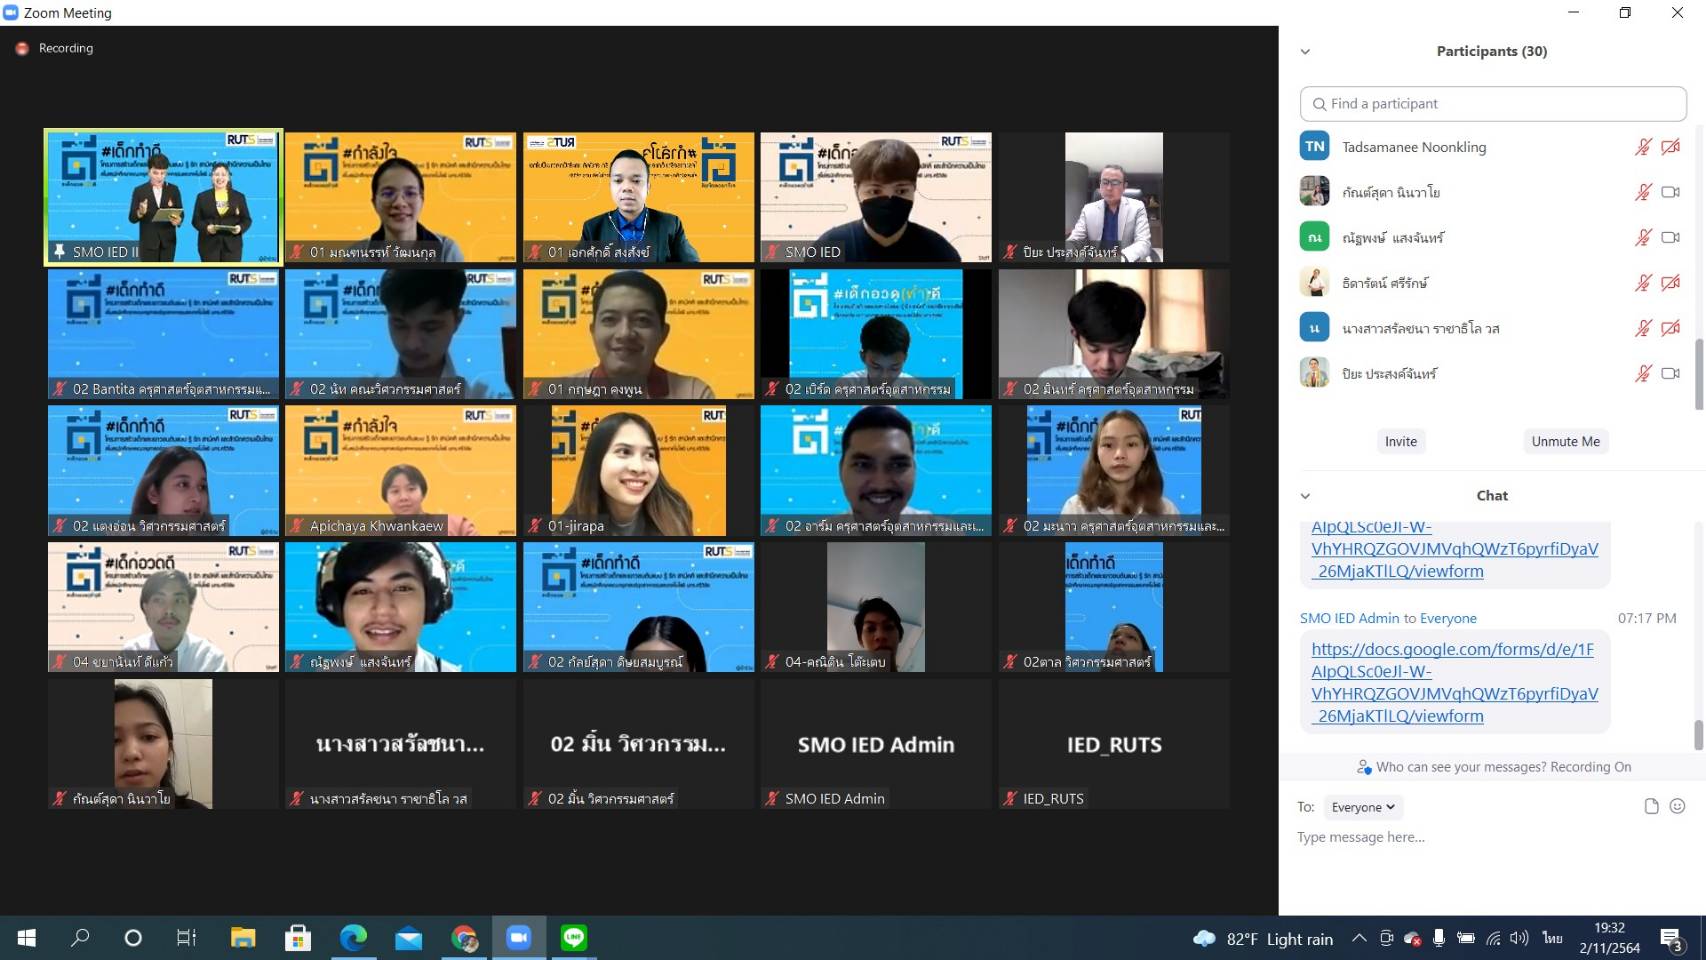Viewport: 1706px width, 960px height.
Task: Collapse the Participants panel chevron
Action: click(1305, 52)
